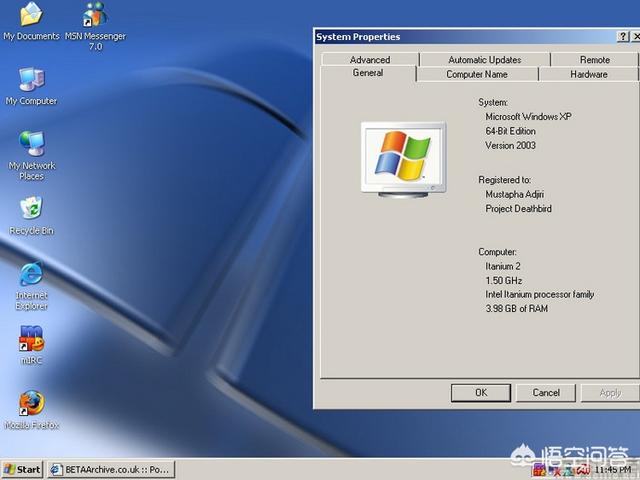
Task: Click Intel Itanium processor family text
Action: (539, 294)
